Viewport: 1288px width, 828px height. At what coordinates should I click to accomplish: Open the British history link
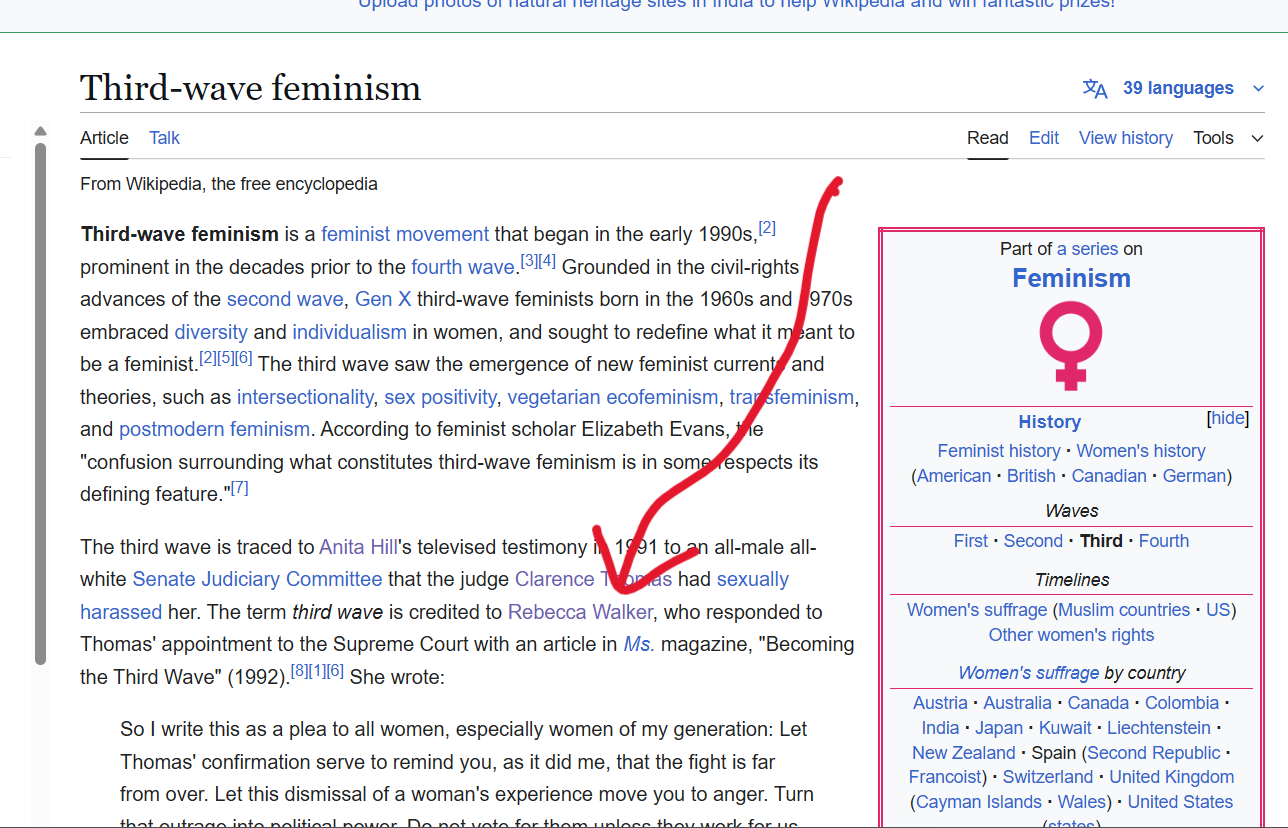click(1031, 476)
